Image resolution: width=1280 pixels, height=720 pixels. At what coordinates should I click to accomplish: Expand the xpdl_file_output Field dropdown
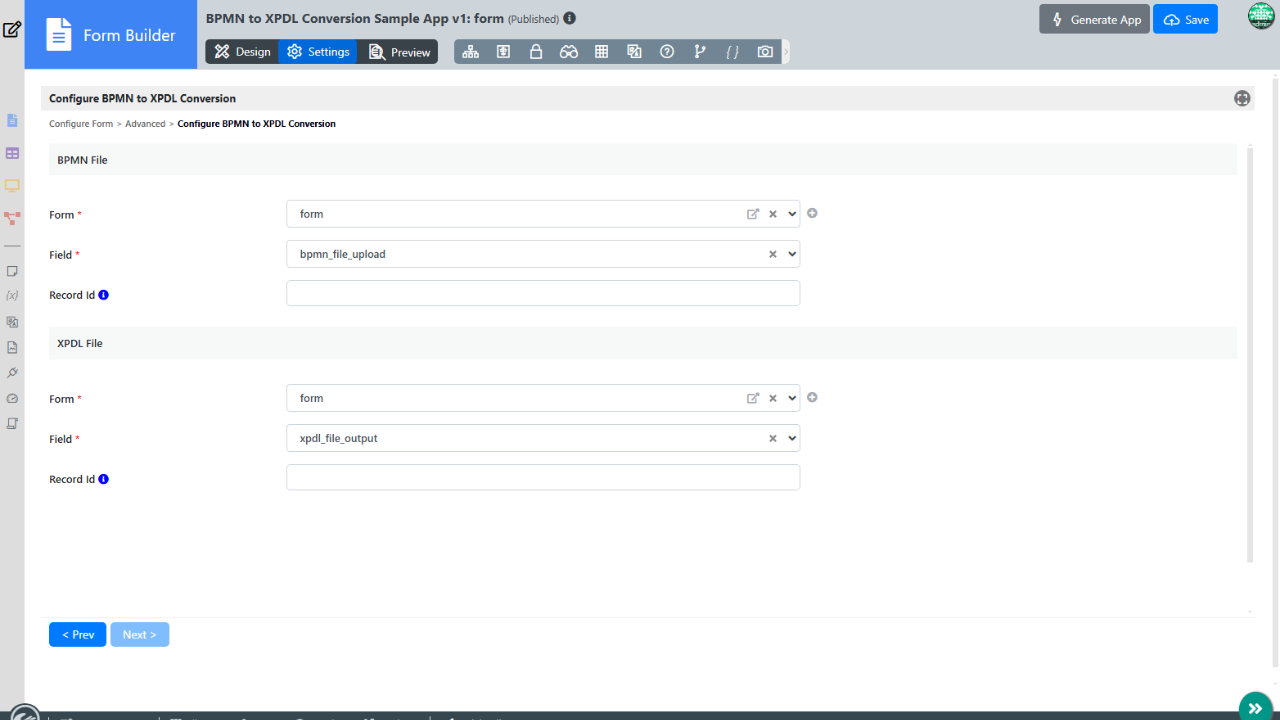pyautogui.click(x=793, y=438)
